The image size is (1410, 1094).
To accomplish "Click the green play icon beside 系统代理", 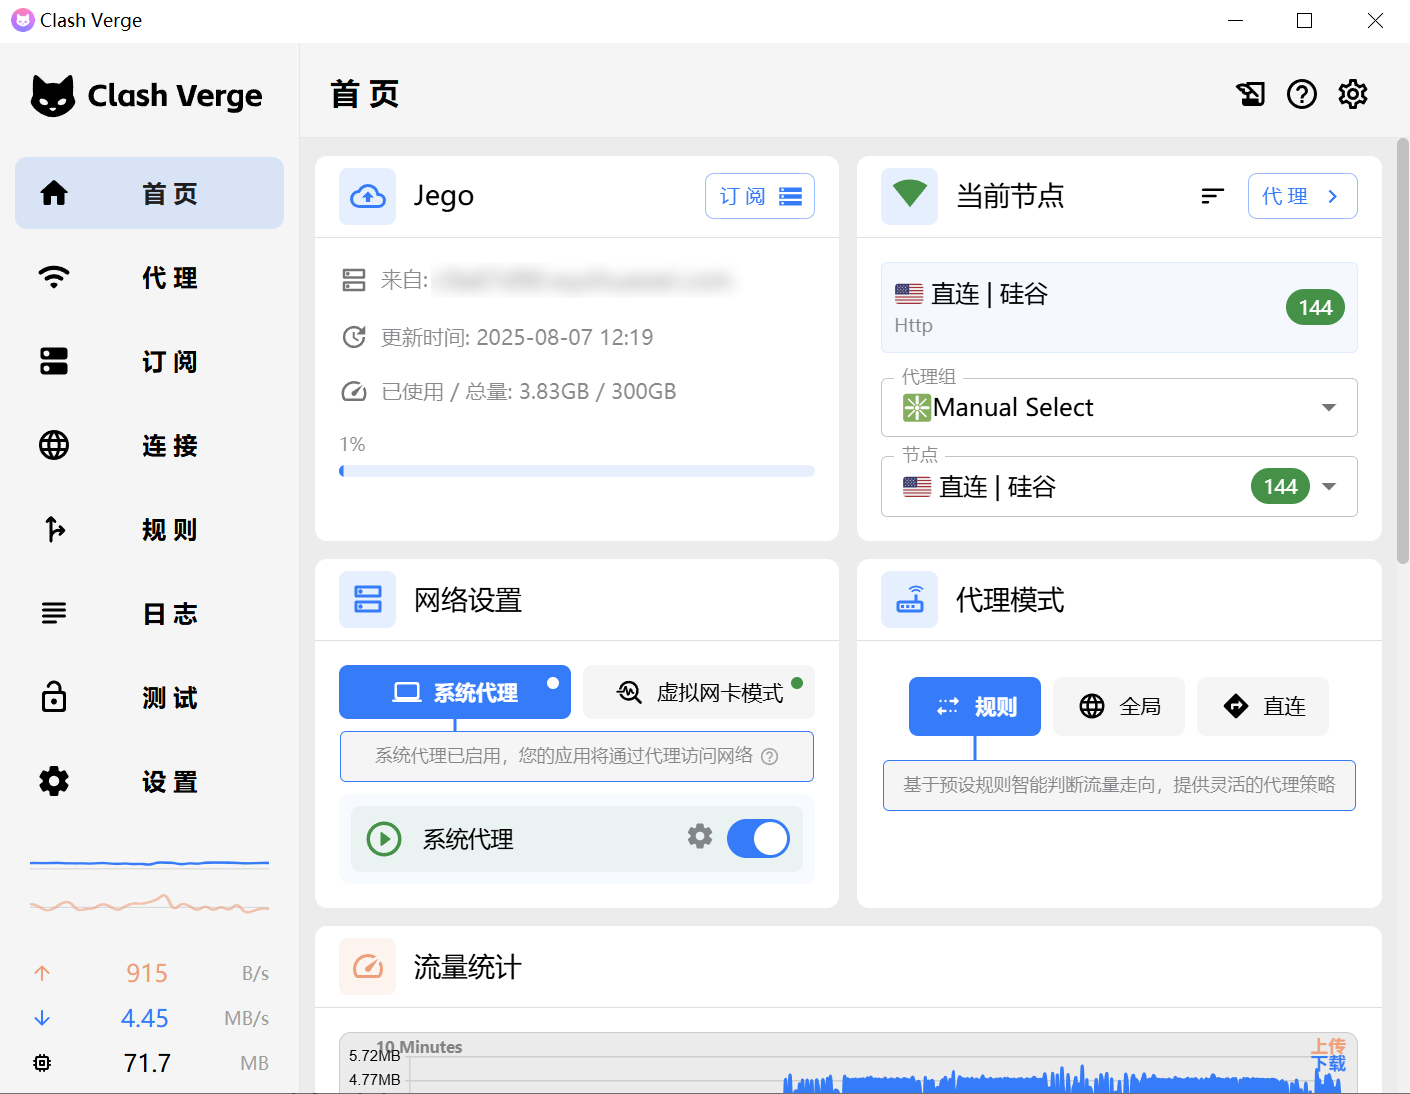I will pyautogui.click(x=384, y=839).
